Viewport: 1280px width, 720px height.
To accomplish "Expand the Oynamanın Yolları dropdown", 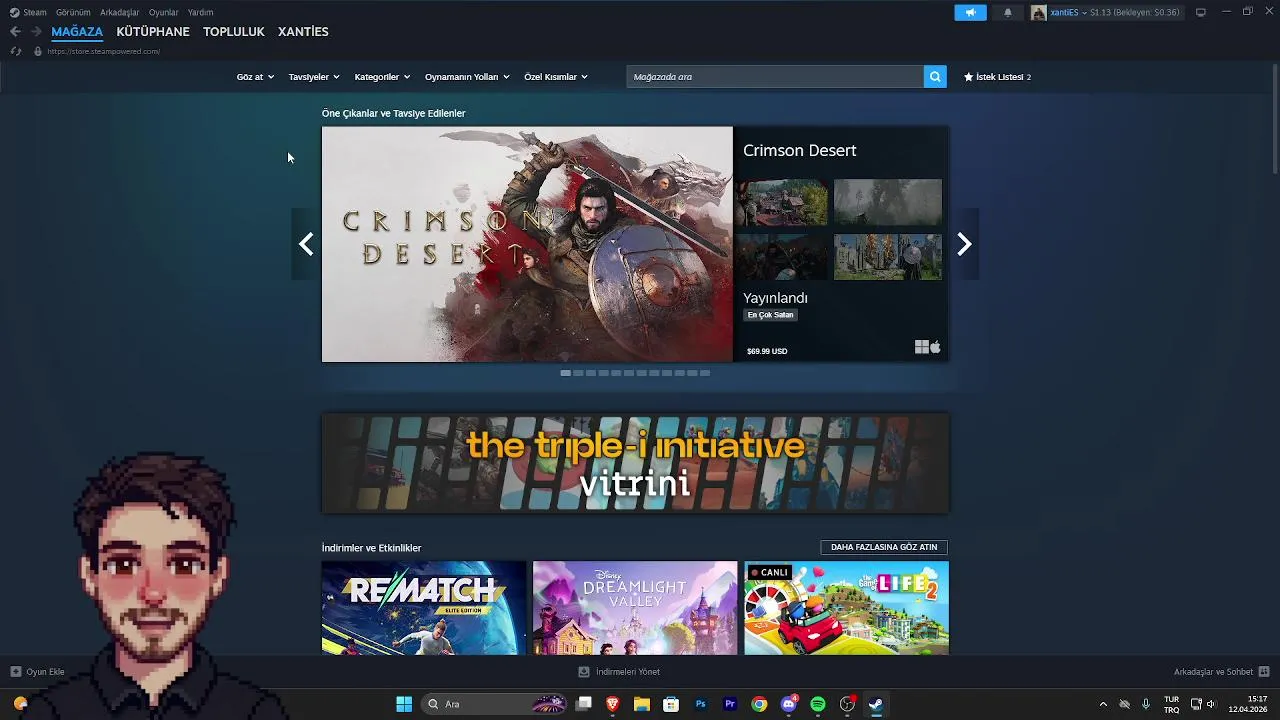I will click(467, 77).
